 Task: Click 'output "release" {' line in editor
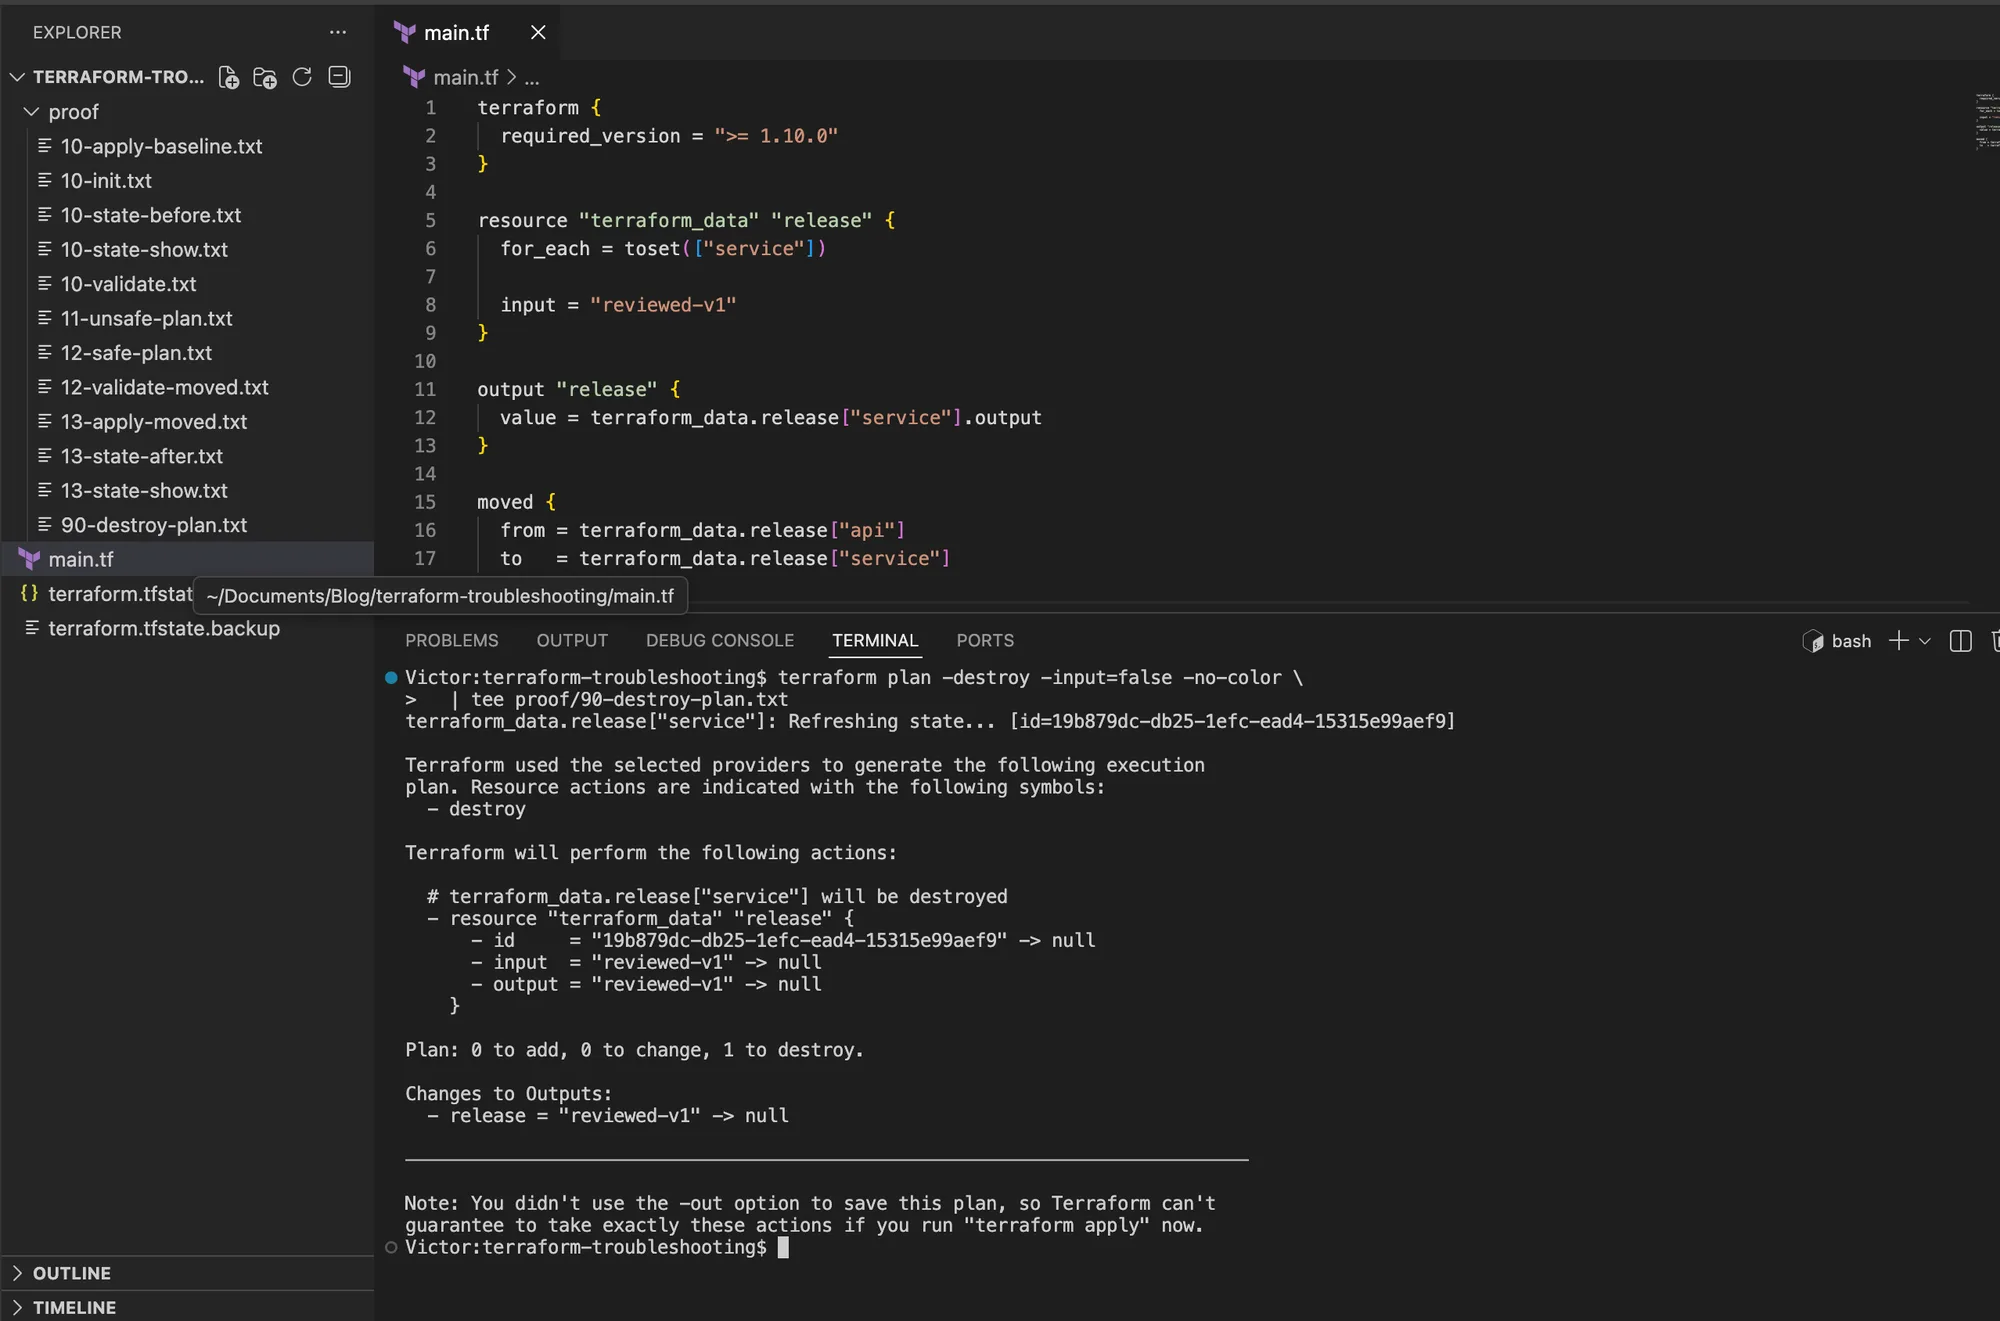point(578,390)
